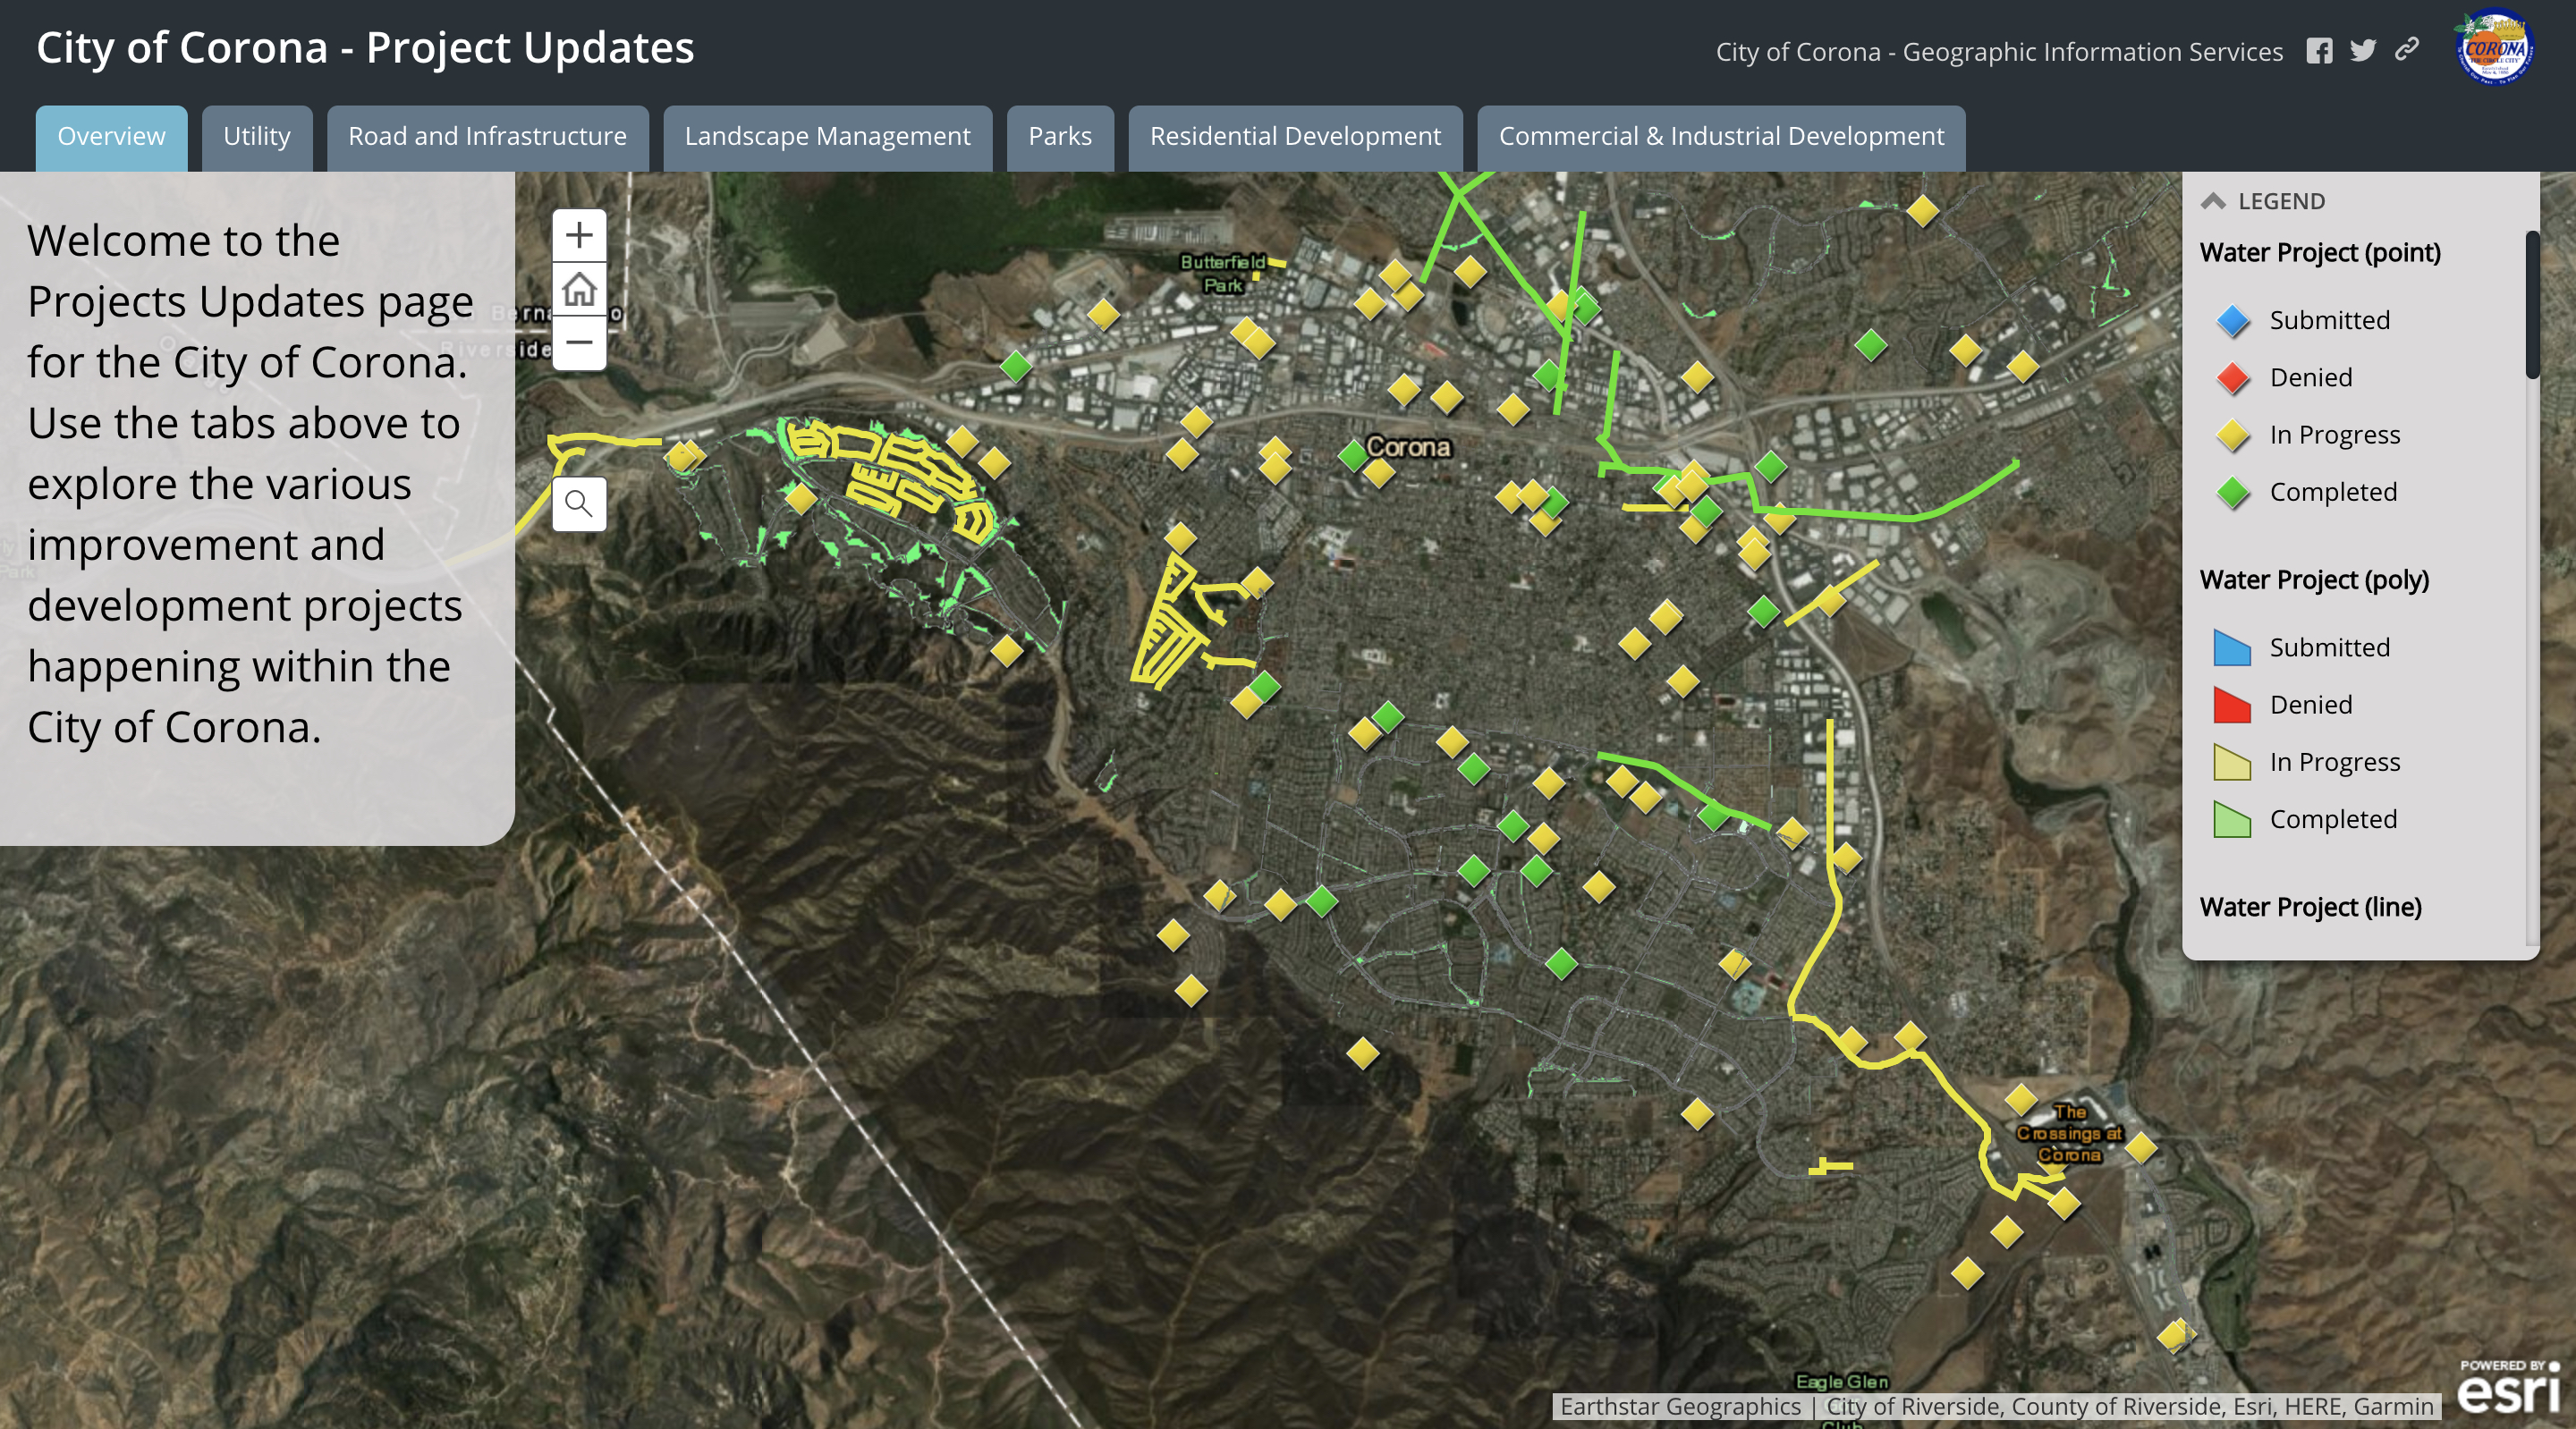Image resolution: width=2576 pixels, height=1429 pixels.
Task: Go to the Parks tab
Action: (x=1060, y=136)
